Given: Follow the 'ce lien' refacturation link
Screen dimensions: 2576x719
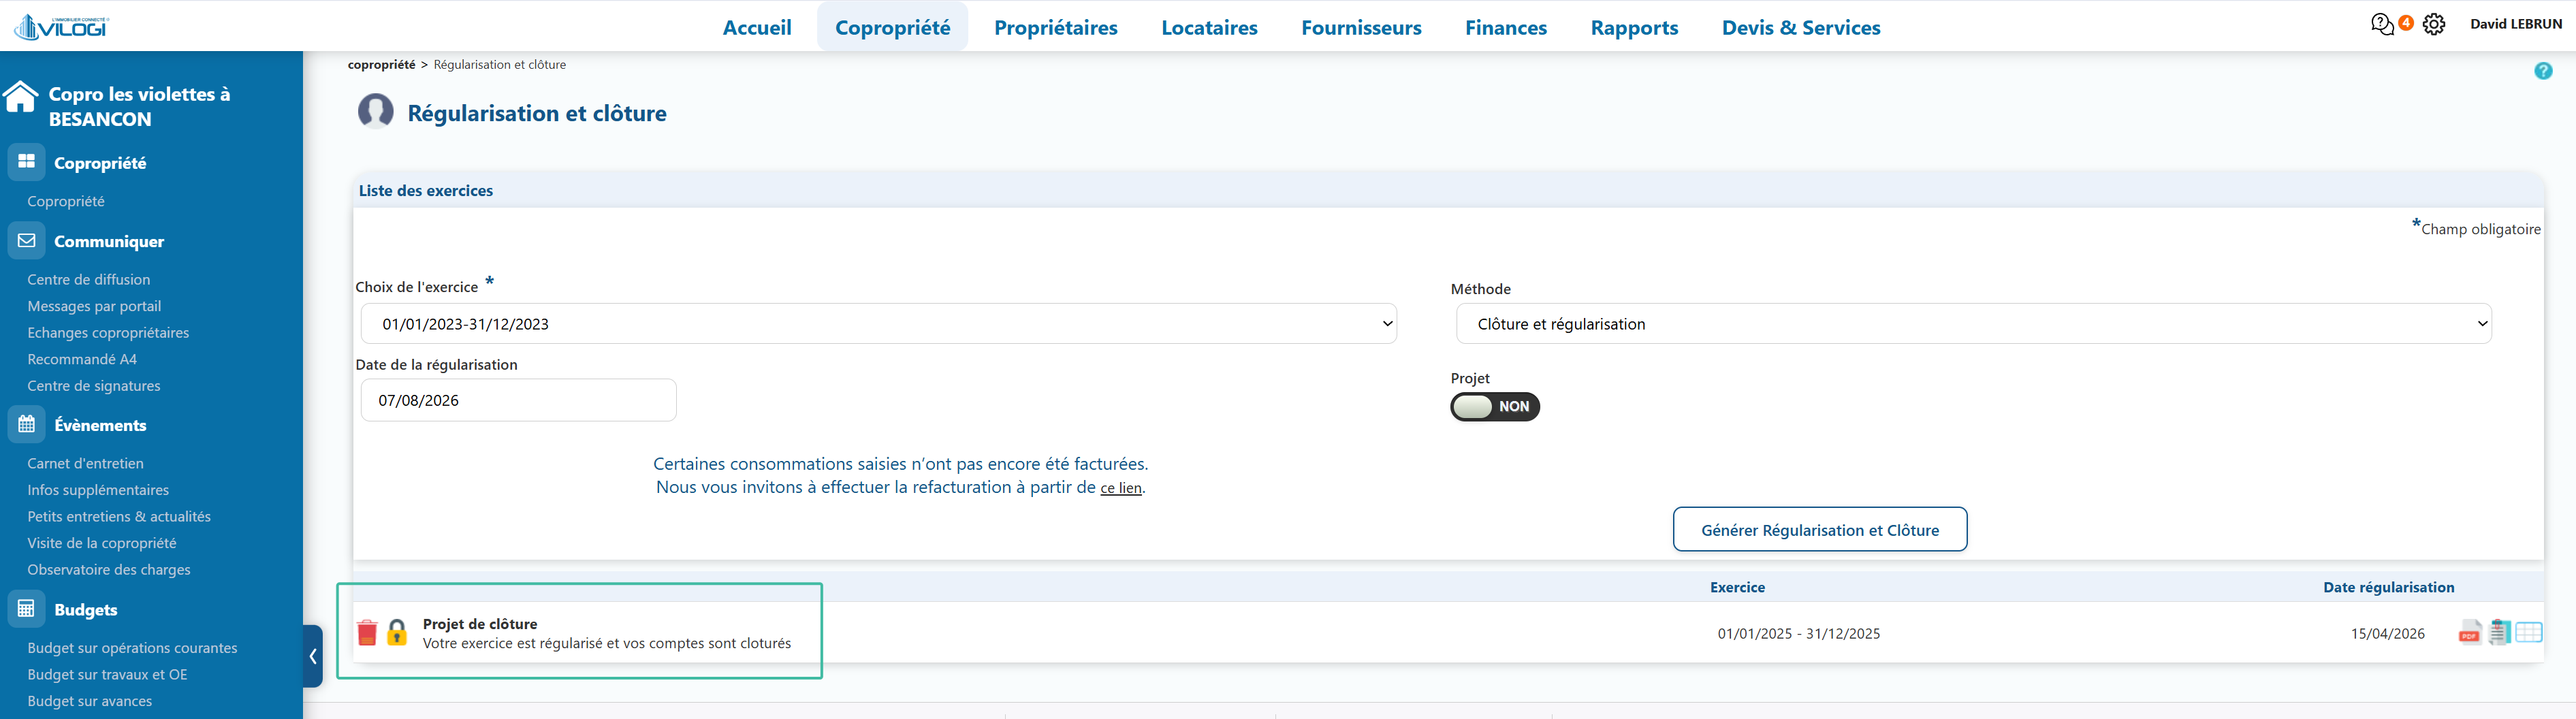Looking at the screenshot, I should [1121, 488].
